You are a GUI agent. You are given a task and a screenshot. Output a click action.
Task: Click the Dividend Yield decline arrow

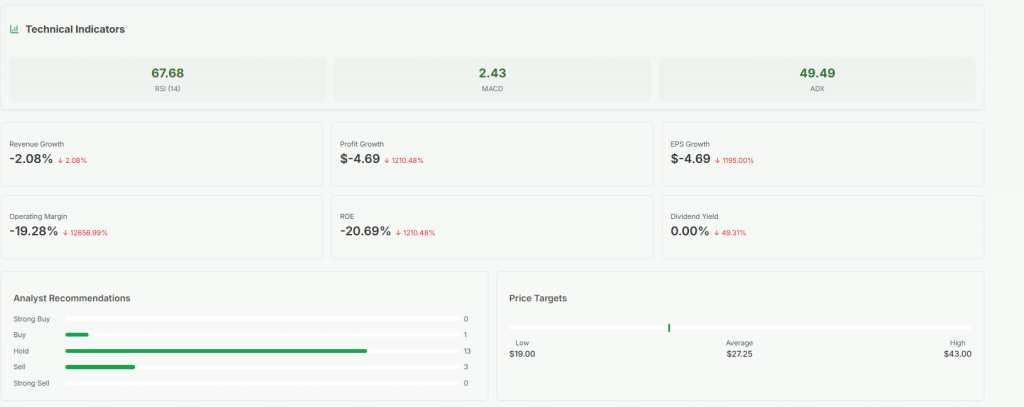click(x=717, y=233)
